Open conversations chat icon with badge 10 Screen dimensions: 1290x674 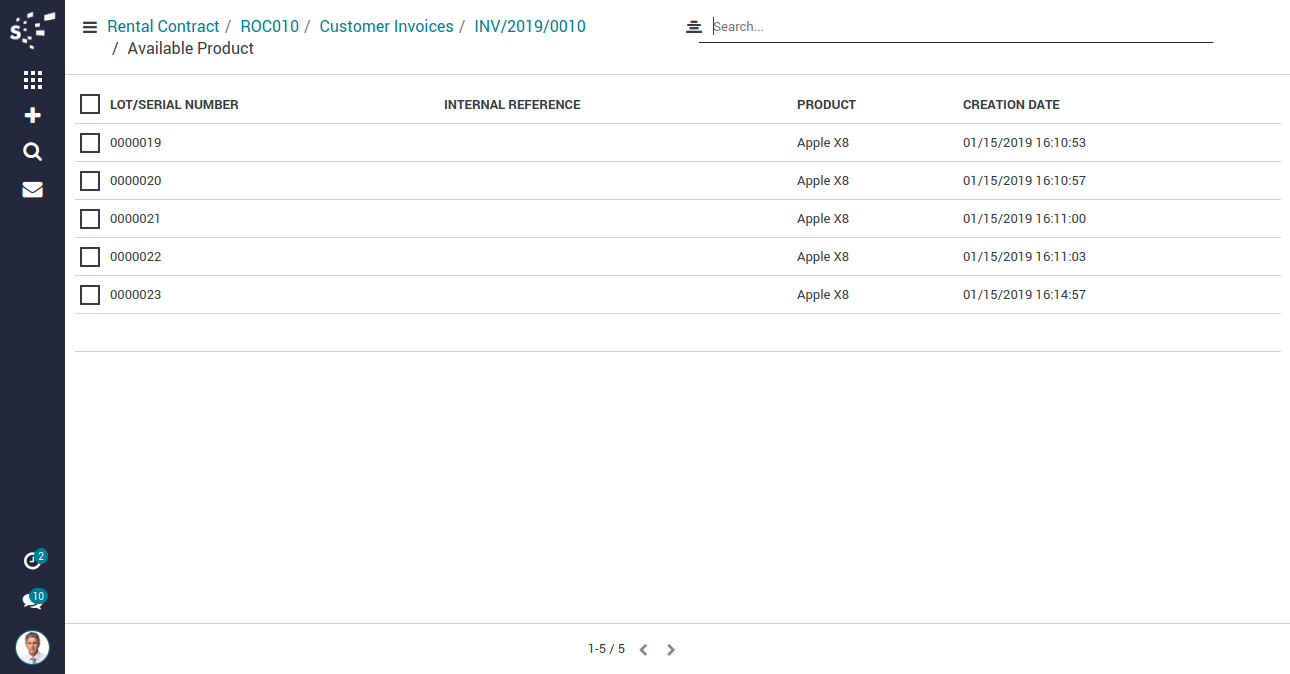[32, 601]
